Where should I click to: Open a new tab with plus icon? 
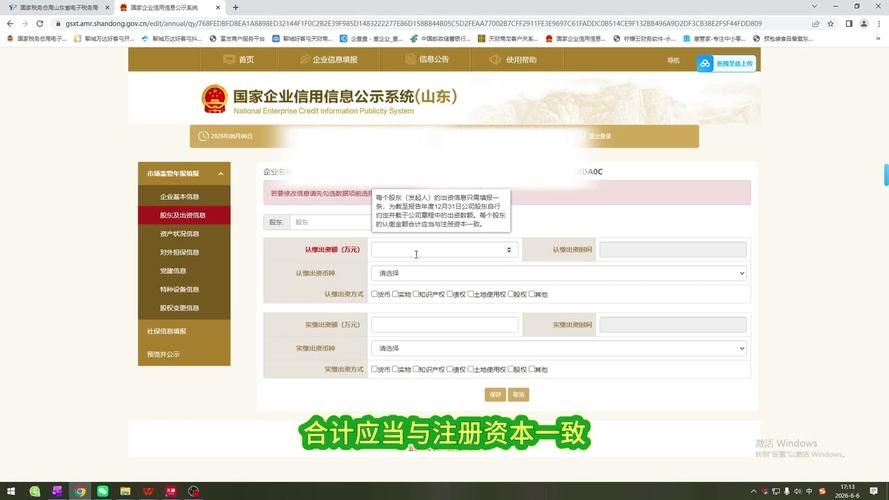point(235,7)
